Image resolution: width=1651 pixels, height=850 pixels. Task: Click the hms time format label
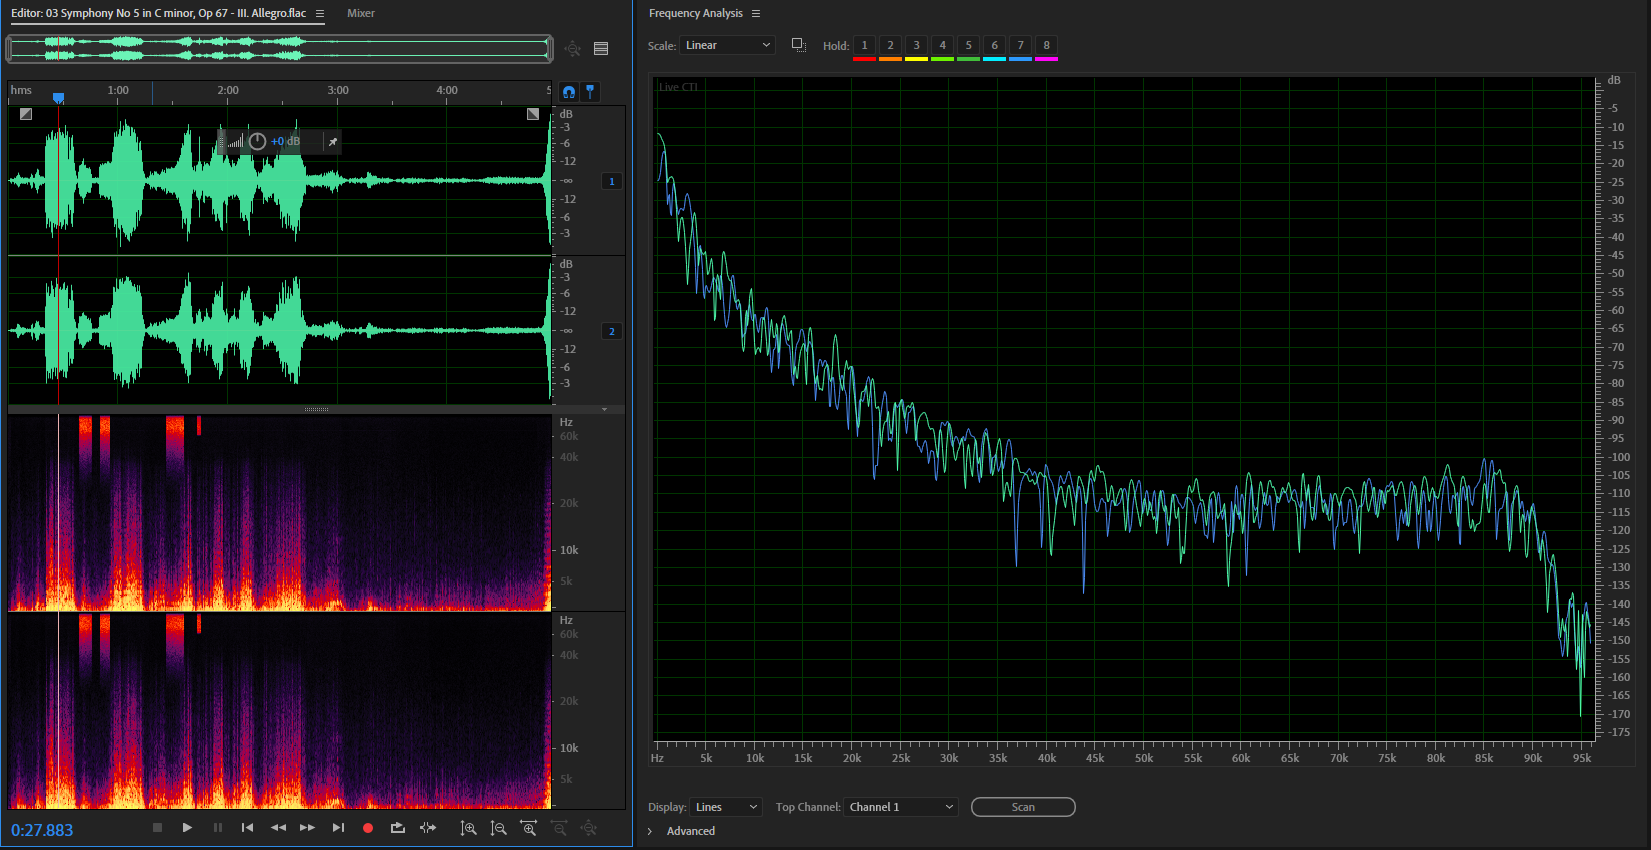pos(21,90)
